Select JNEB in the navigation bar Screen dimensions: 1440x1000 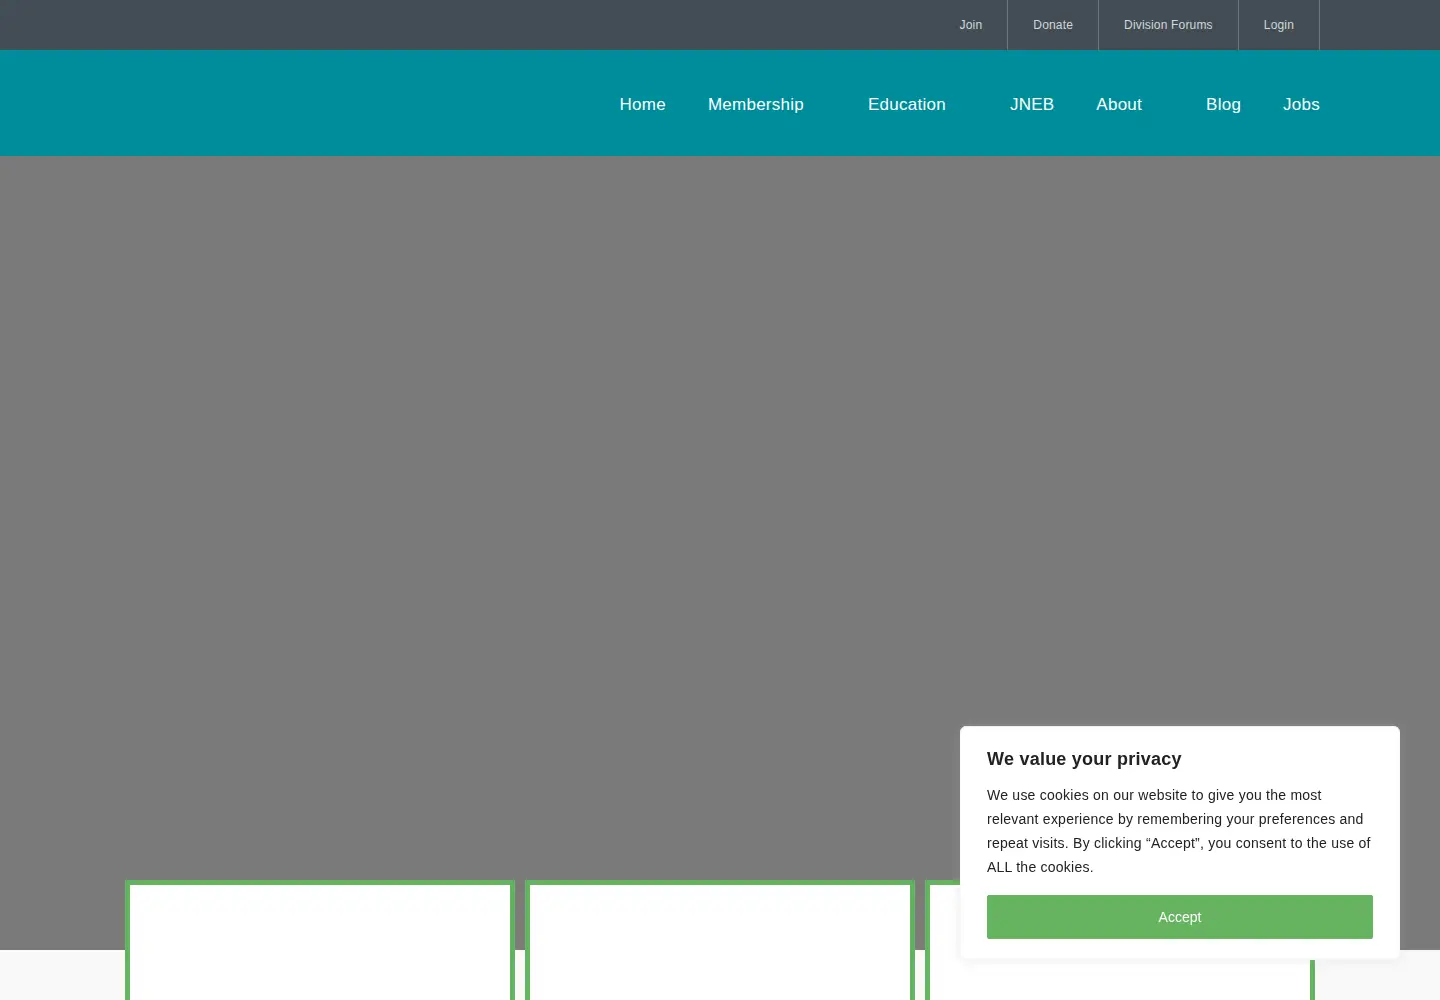(1032, 104)
